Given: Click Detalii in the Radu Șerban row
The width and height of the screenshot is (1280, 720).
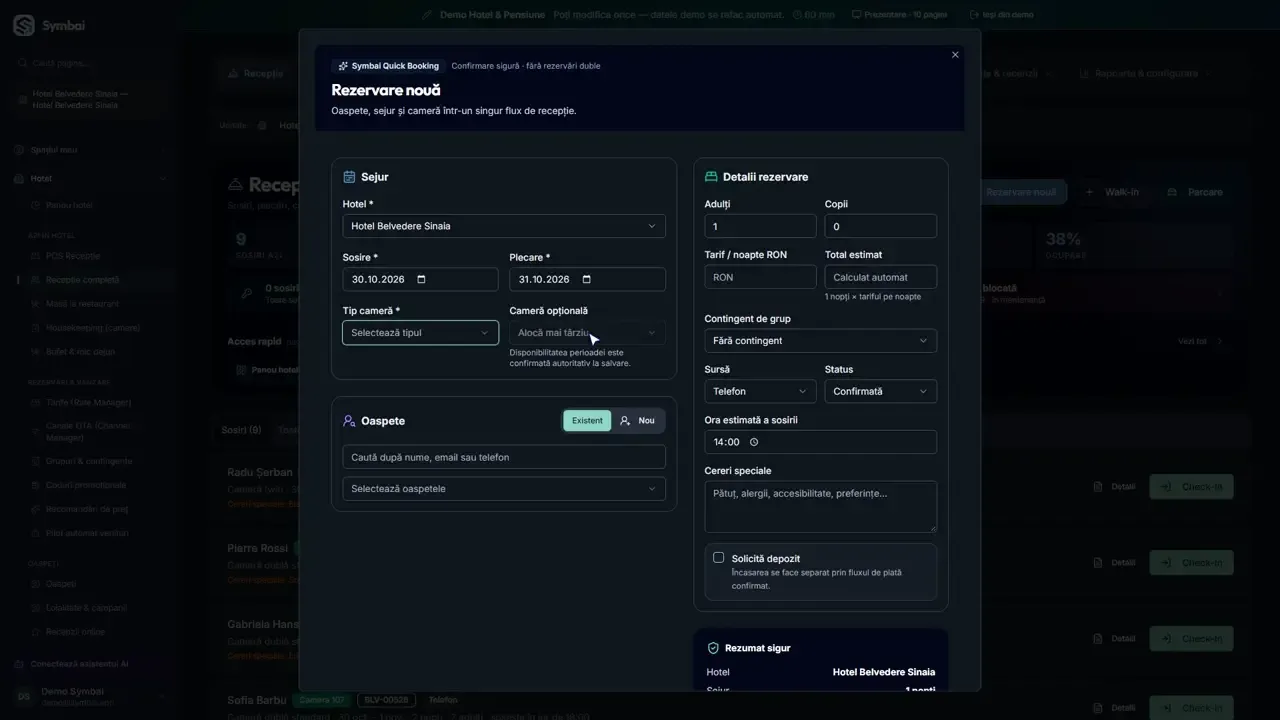Looking at the screenshot, I should pyautogui.click(x=1114, y=487).
